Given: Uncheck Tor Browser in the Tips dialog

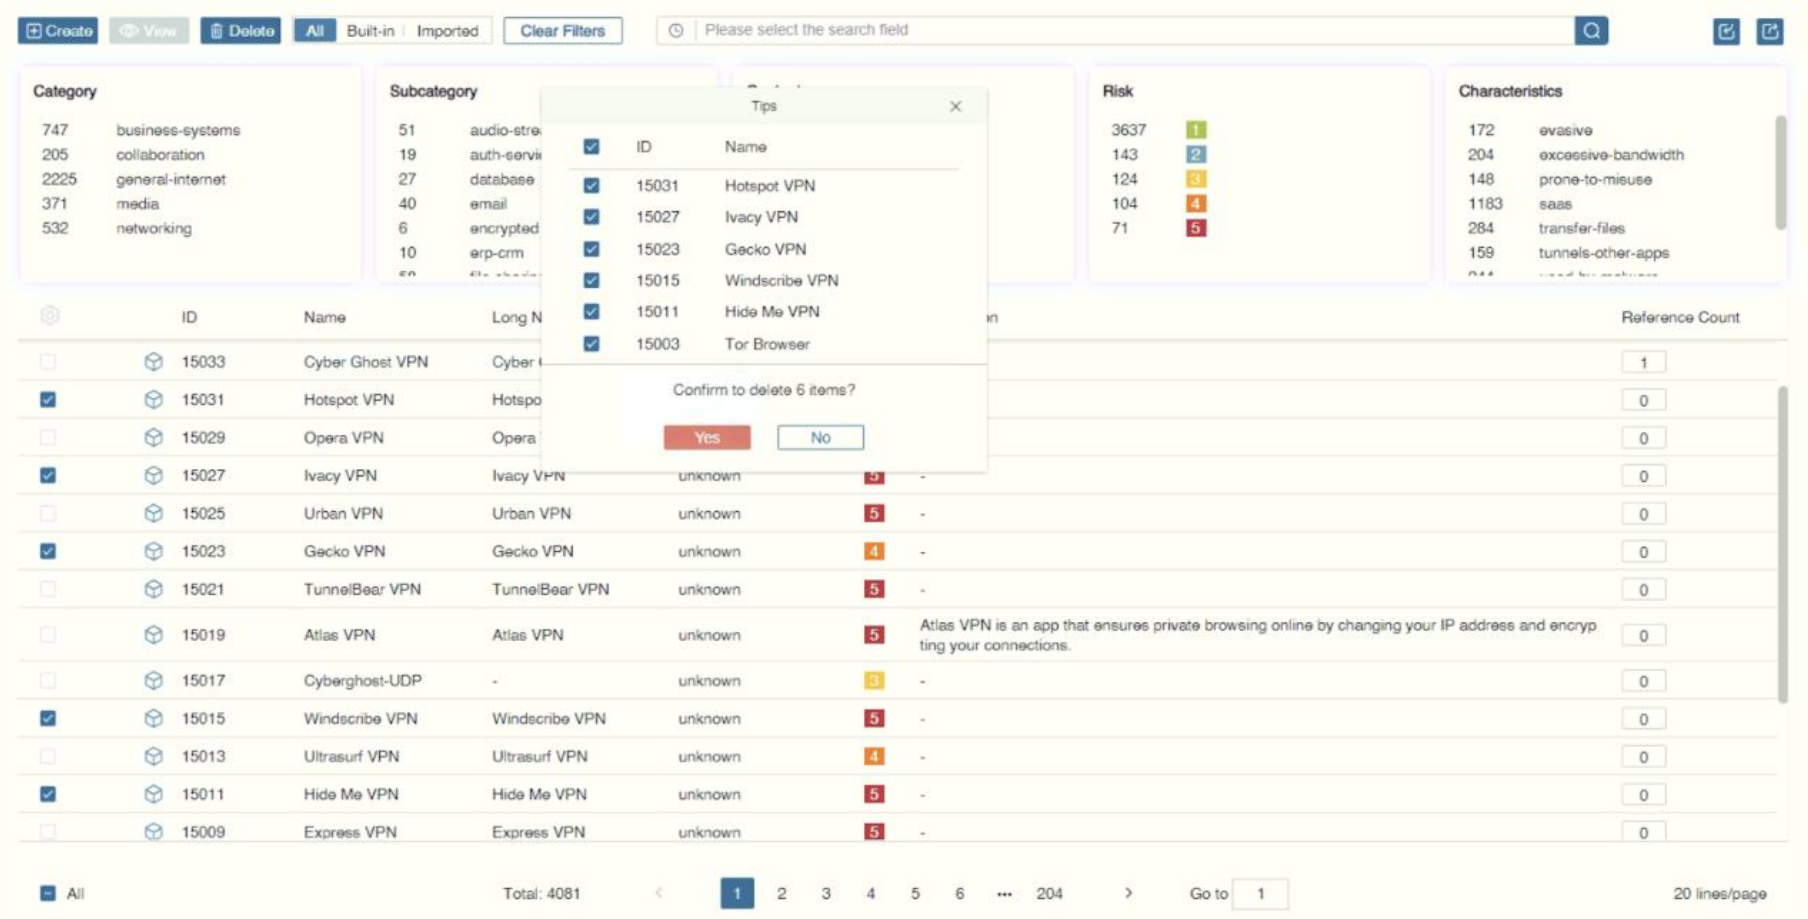Looking at the screenshot, I should 592,344.
